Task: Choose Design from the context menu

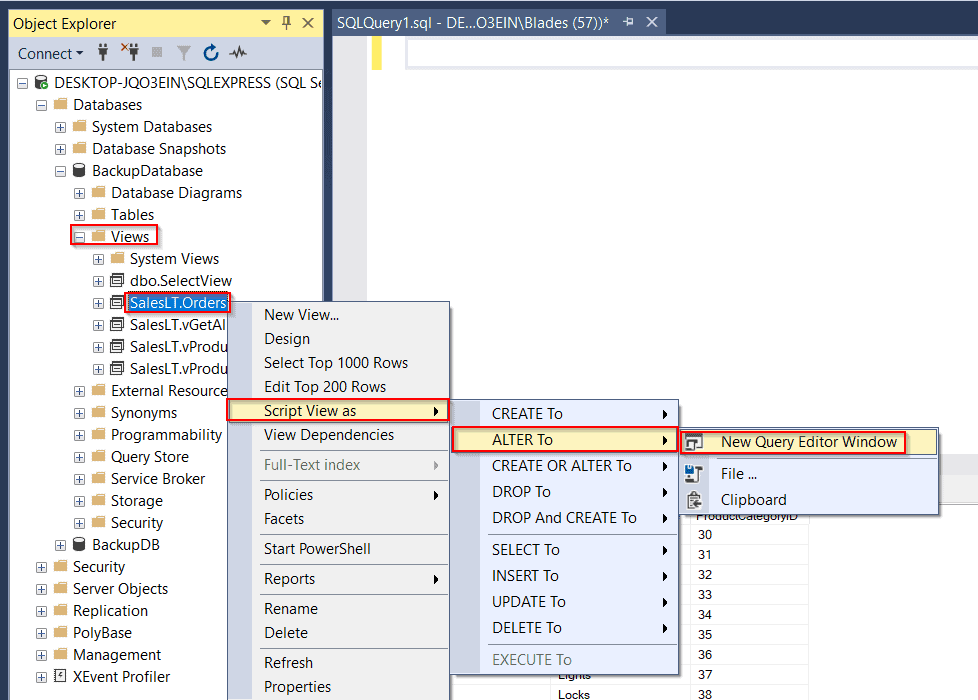Action: [287, 338]
